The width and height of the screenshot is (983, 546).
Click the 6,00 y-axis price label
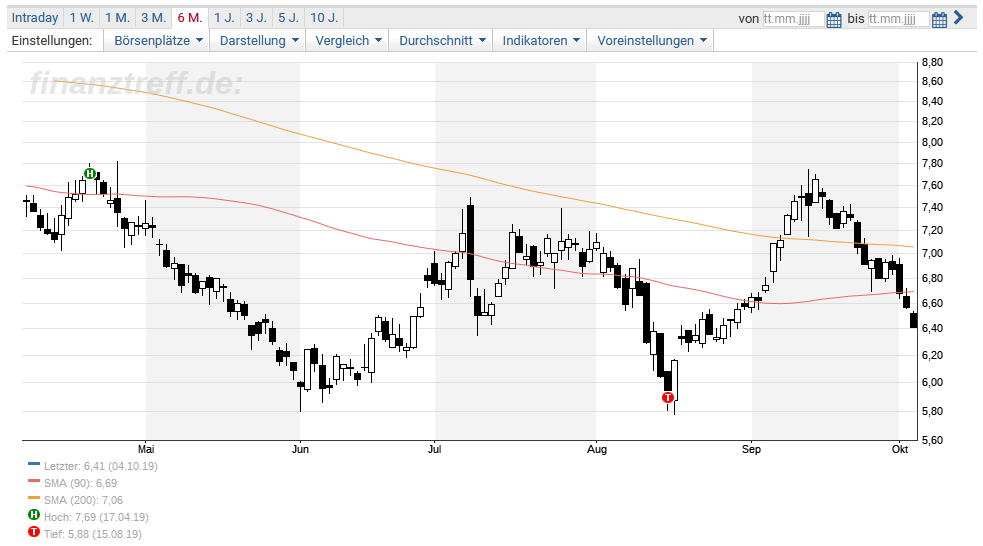932,382
